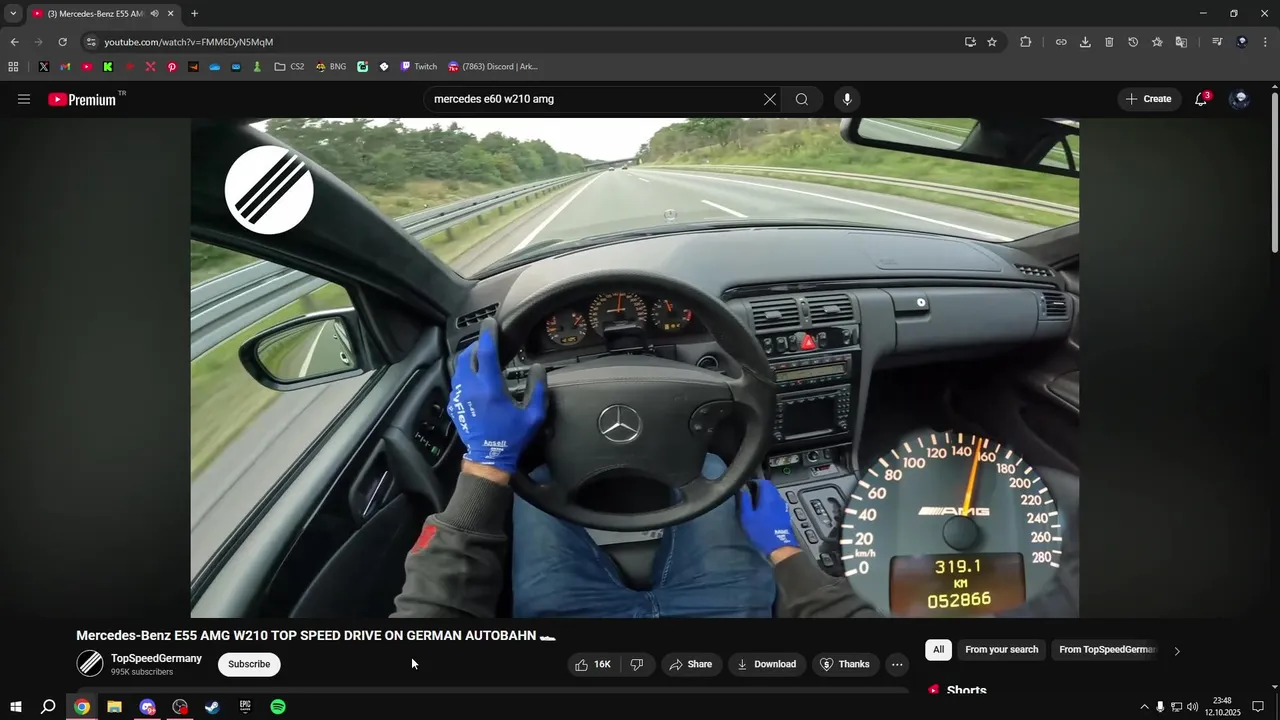Bookmark this page with the star icon
This screenshot has width=1280, height=720.
[992, 42]
